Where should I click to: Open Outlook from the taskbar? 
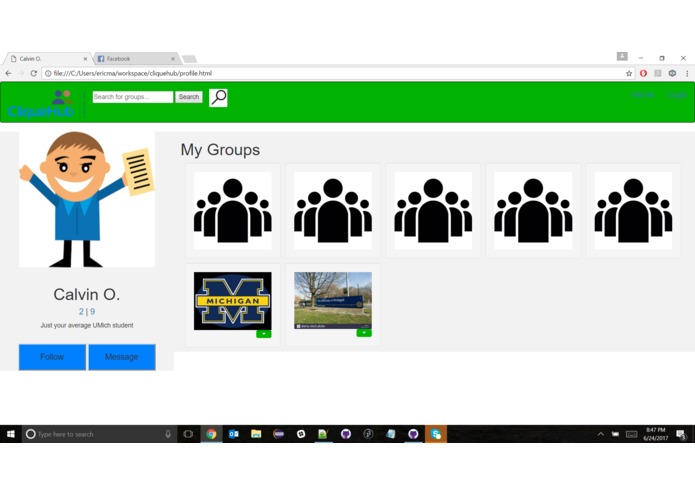click(x=234, y=434)
